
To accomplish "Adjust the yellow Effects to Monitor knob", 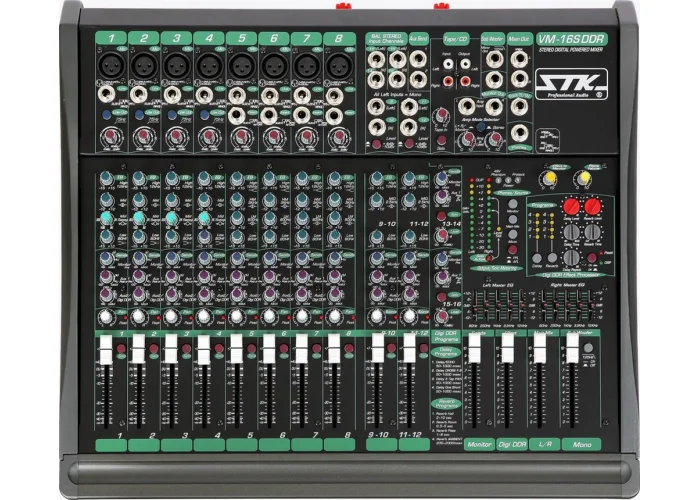I will coord(549,179).
